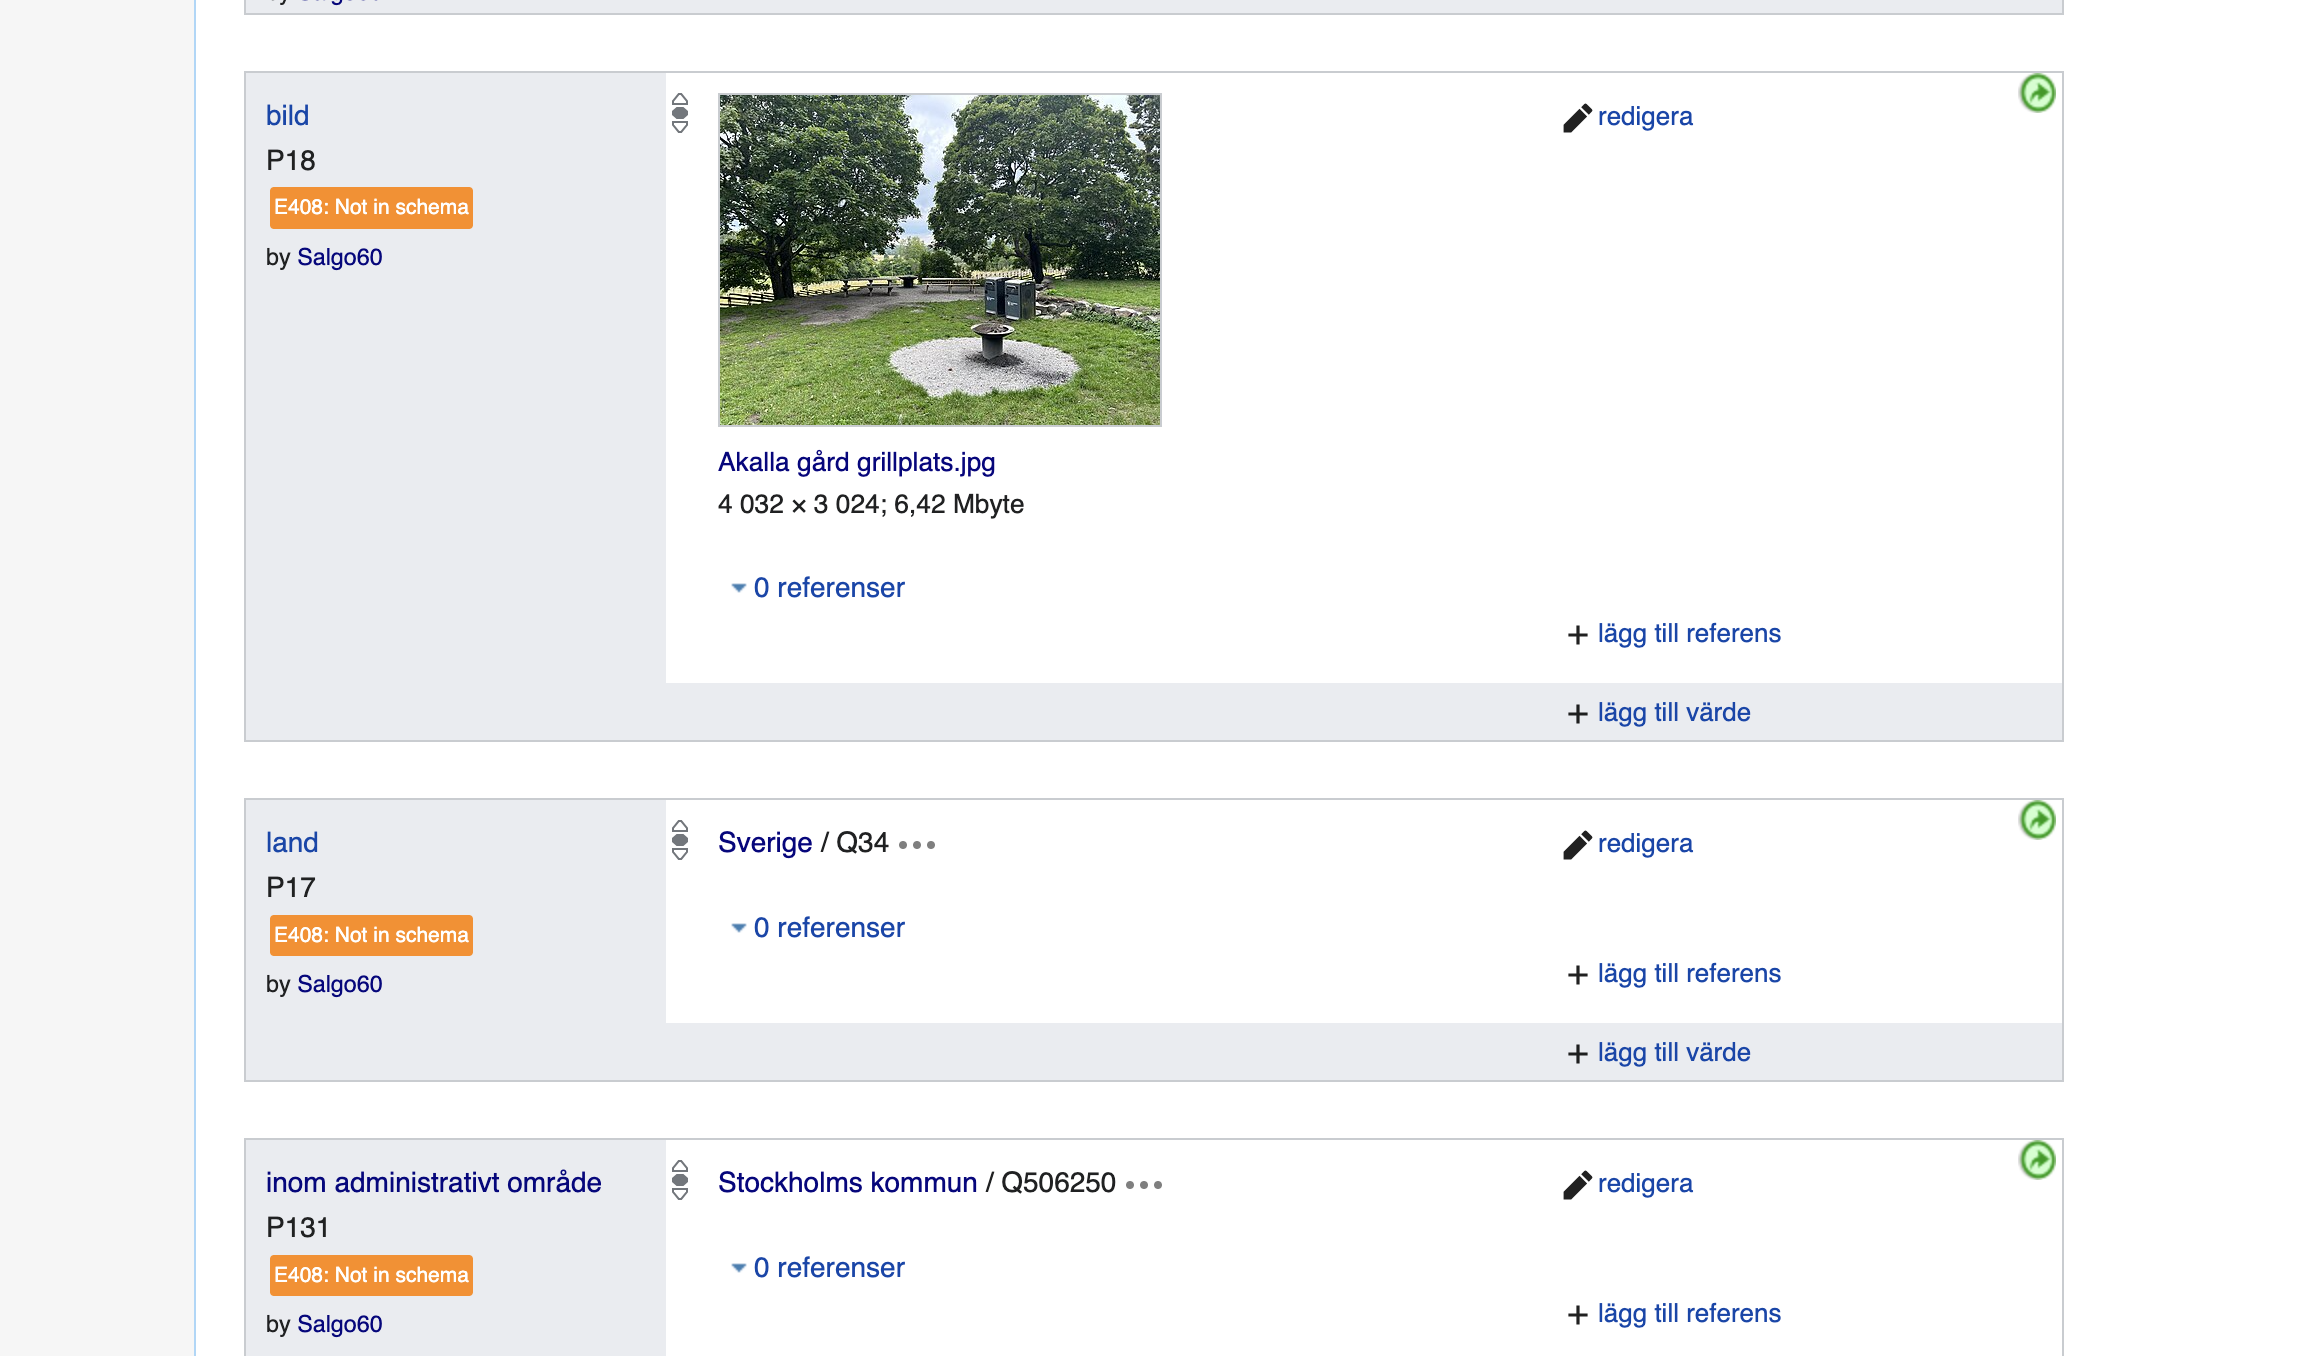This screenshot has height=1356, width=2304.
Task: Click green arrow icon on bild statement
Action: (2037, 93)
